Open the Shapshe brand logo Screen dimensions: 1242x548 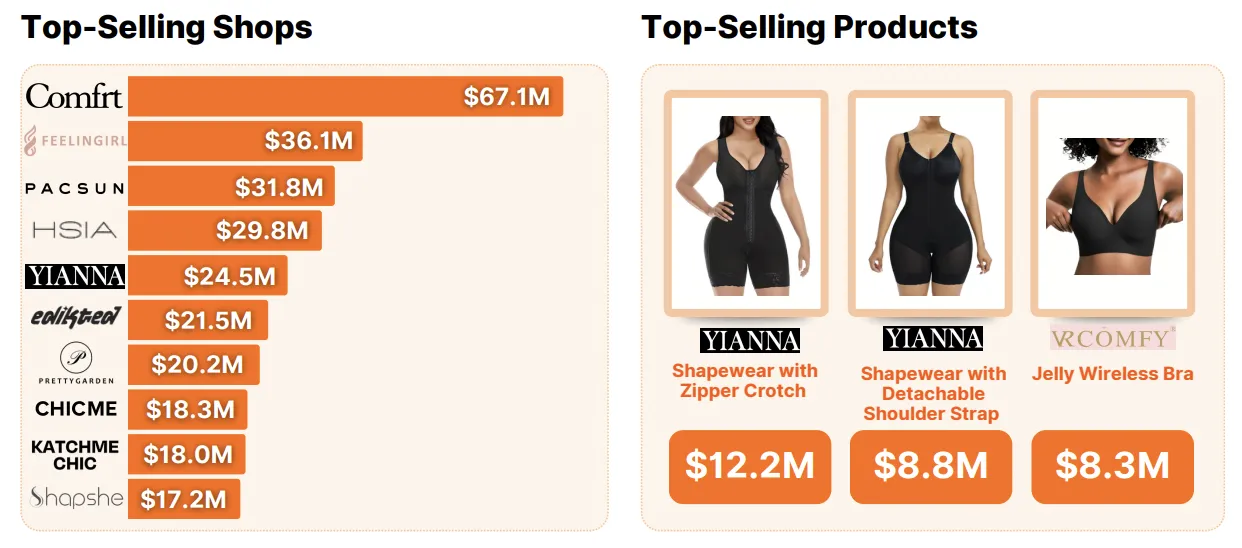(x=76, y=497)
